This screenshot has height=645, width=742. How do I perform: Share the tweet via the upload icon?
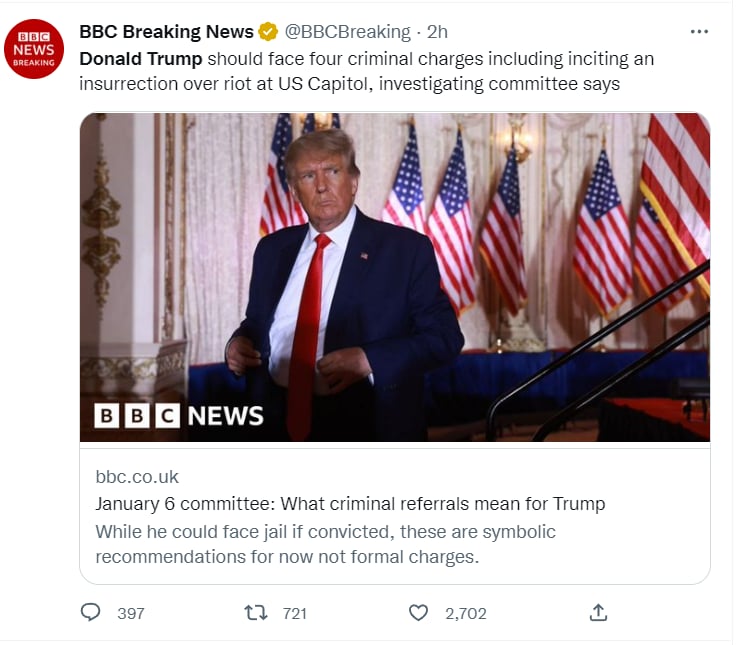click(x=598, y=612)
